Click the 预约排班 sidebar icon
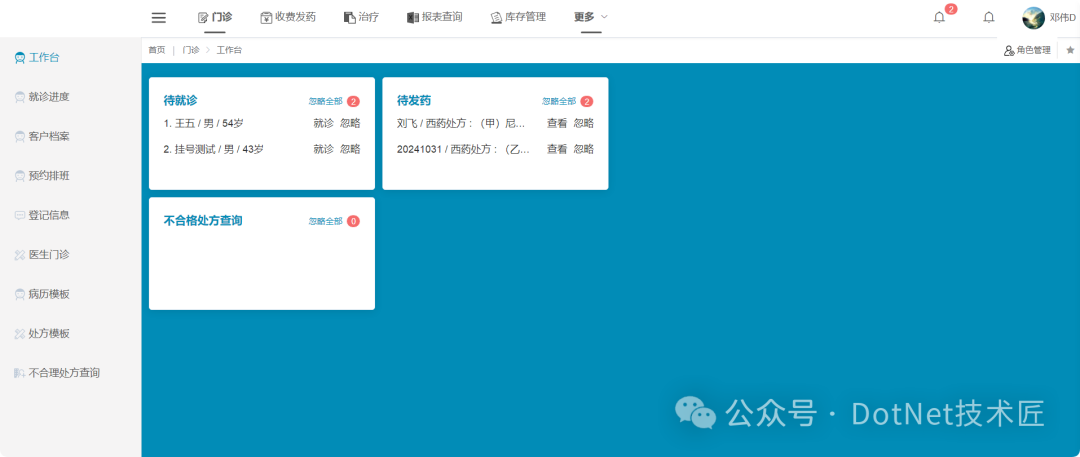The image size is (1080, 457). 20,176
